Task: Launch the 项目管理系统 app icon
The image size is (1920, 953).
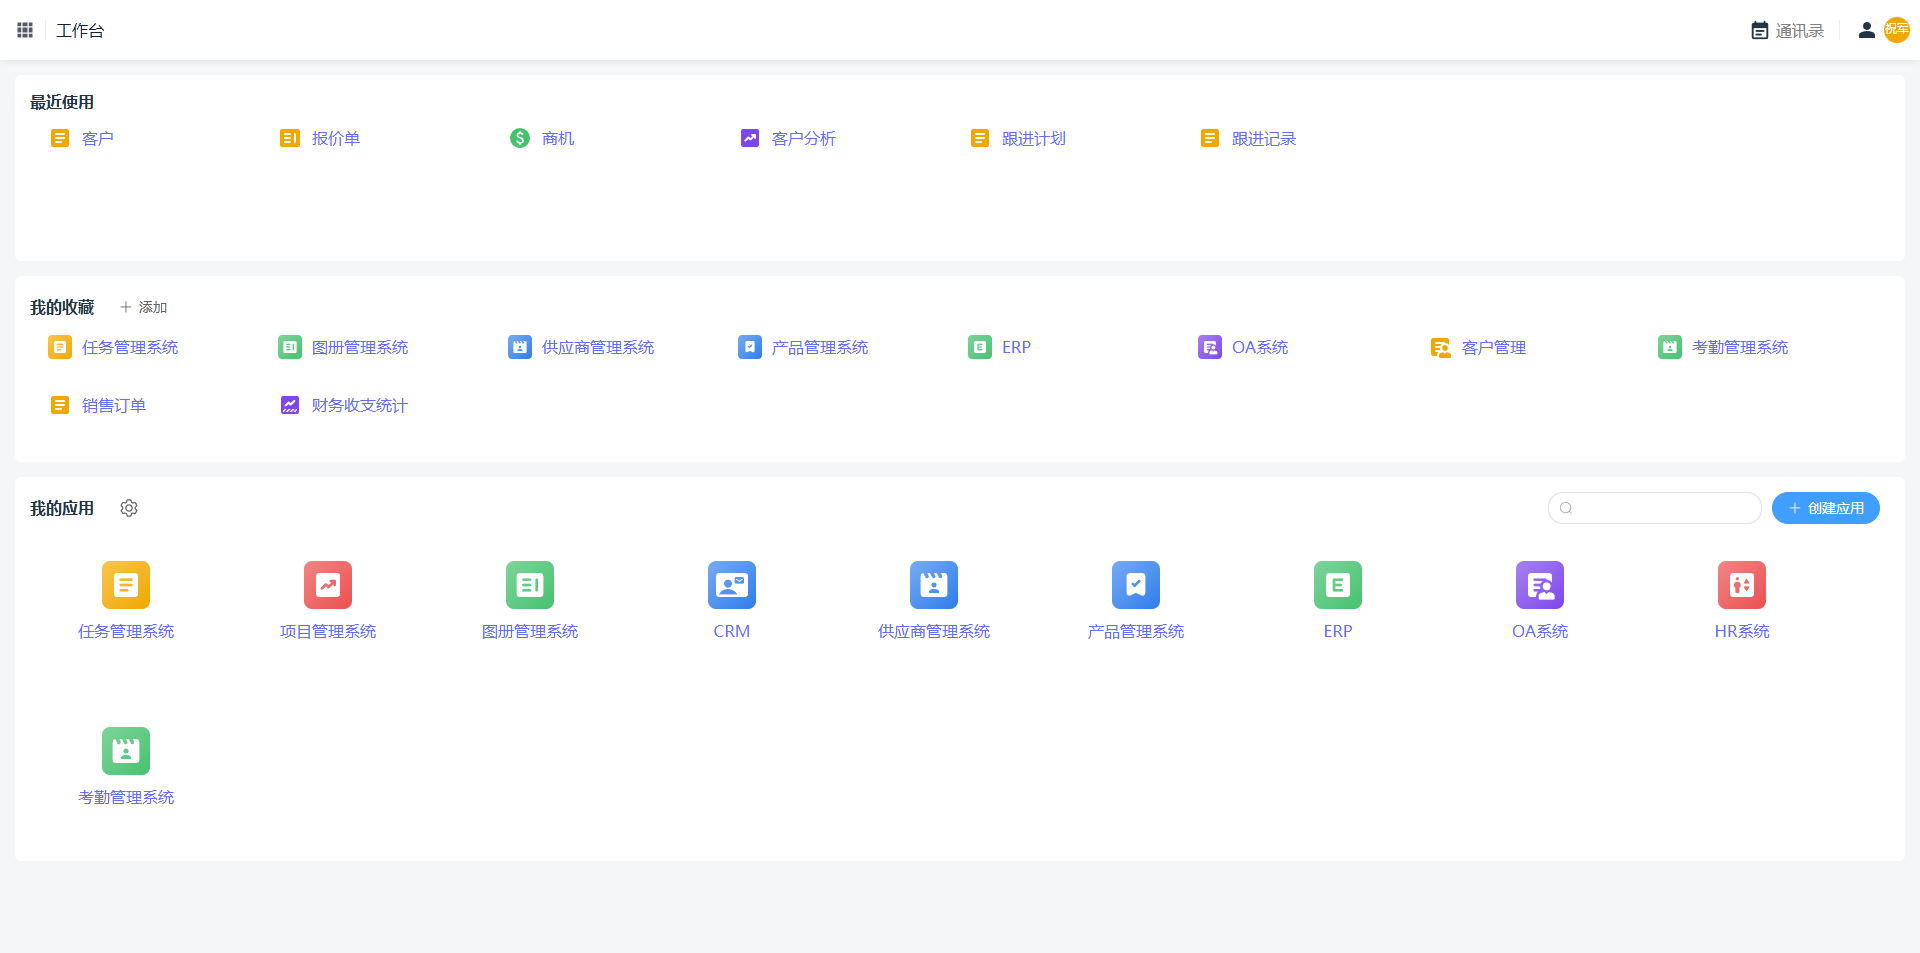Action: pos(328,585)
